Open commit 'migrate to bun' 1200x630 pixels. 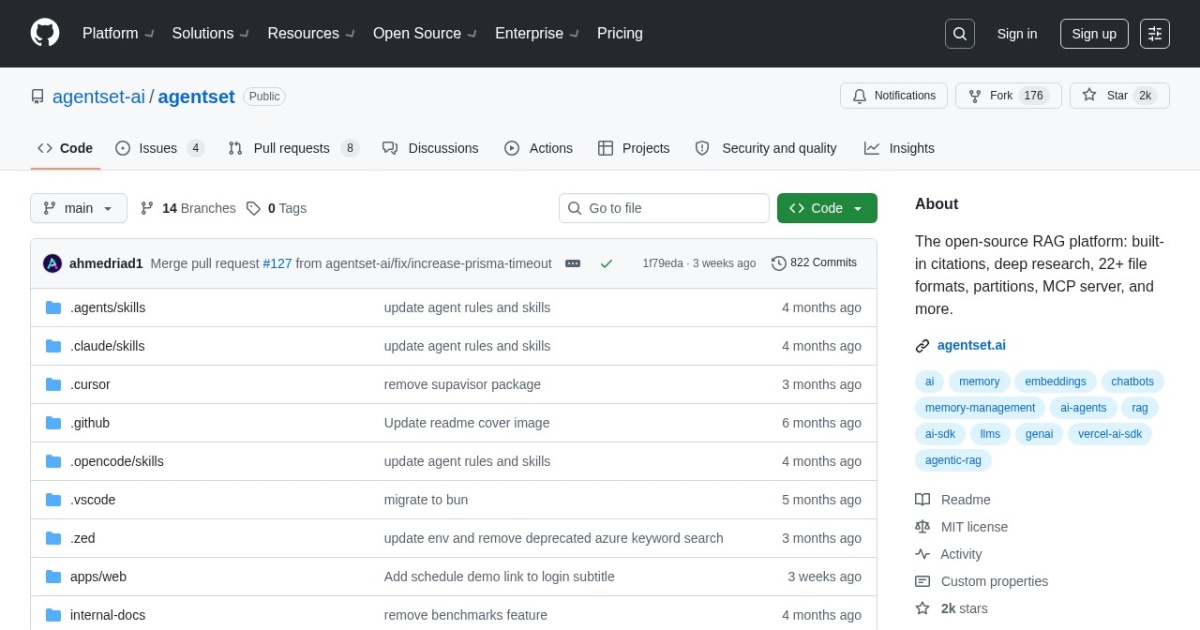pos(426,500)
